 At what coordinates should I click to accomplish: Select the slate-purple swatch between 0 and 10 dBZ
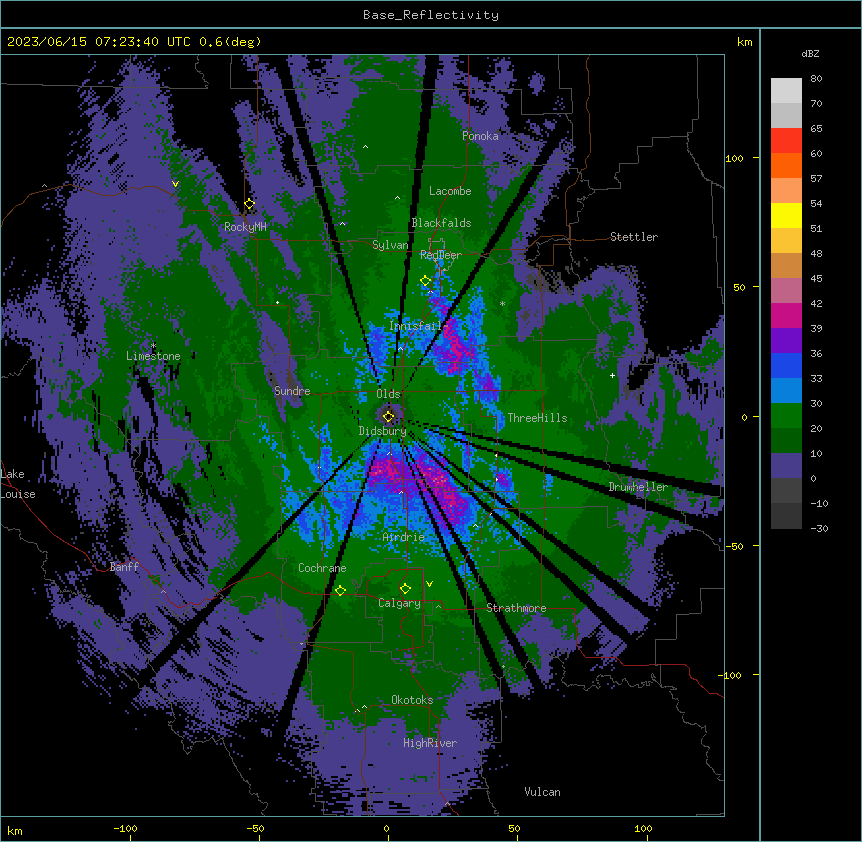pos(786,466)
